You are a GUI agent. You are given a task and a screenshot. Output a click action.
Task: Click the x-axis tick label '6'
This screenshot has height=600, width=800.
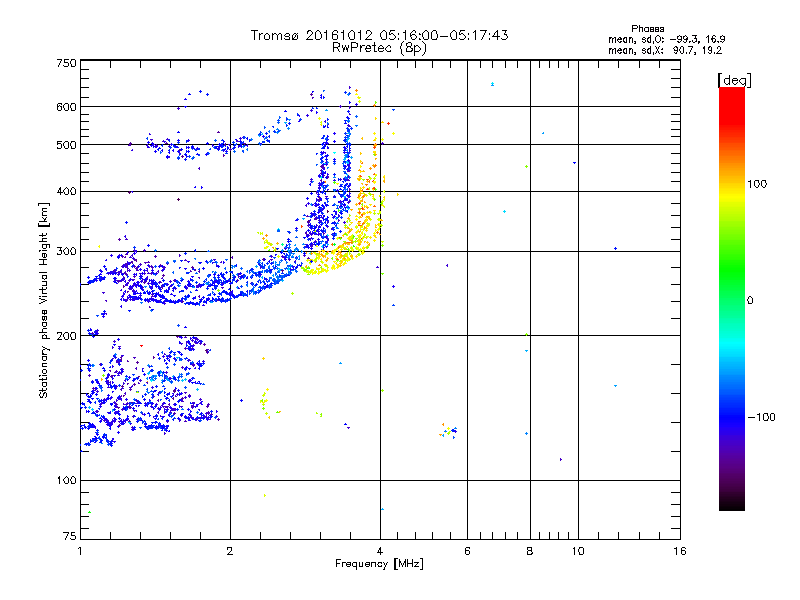[x=467, y=551]
